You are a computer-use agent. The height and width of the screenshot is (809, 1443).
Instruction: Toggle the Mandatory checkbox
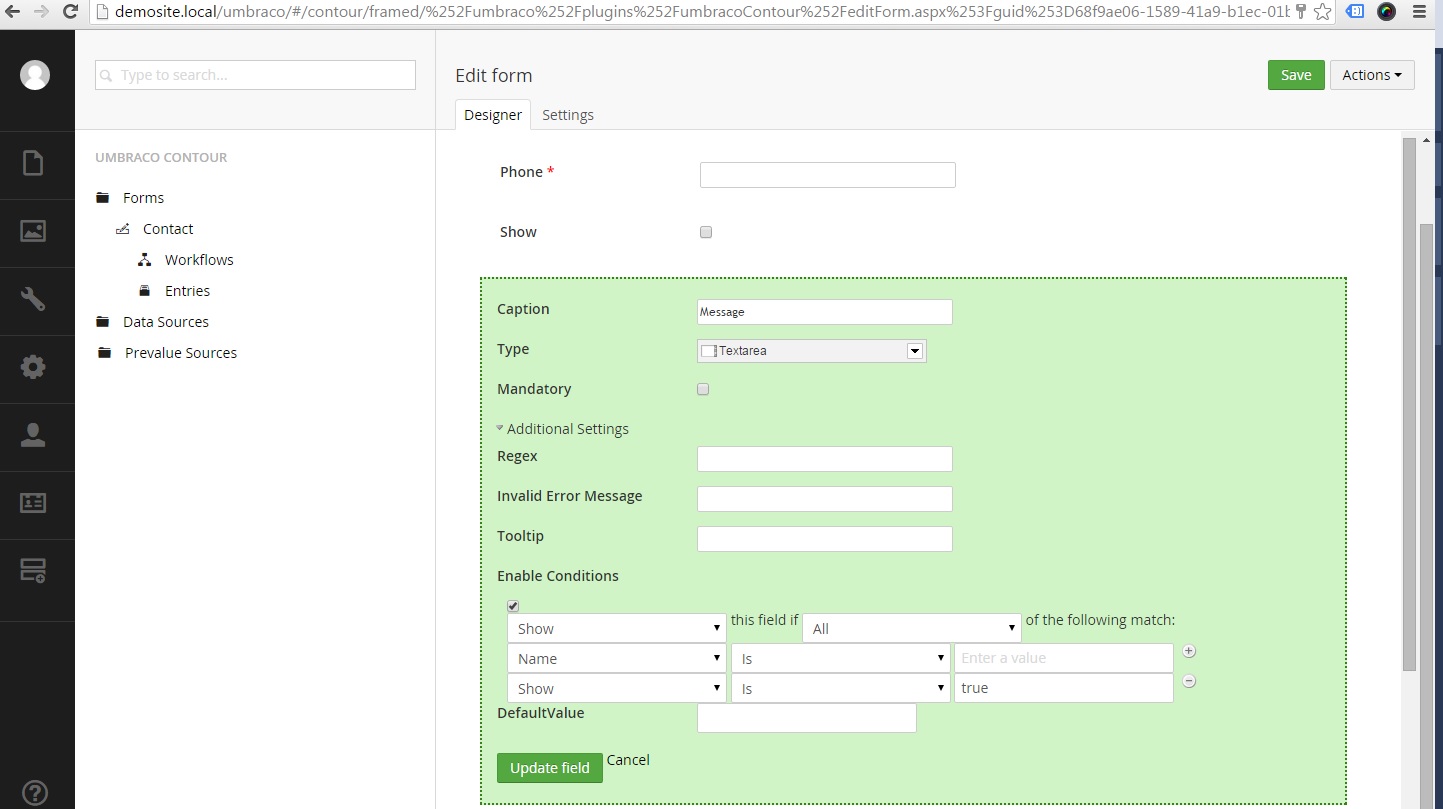(x=703, y=389)
